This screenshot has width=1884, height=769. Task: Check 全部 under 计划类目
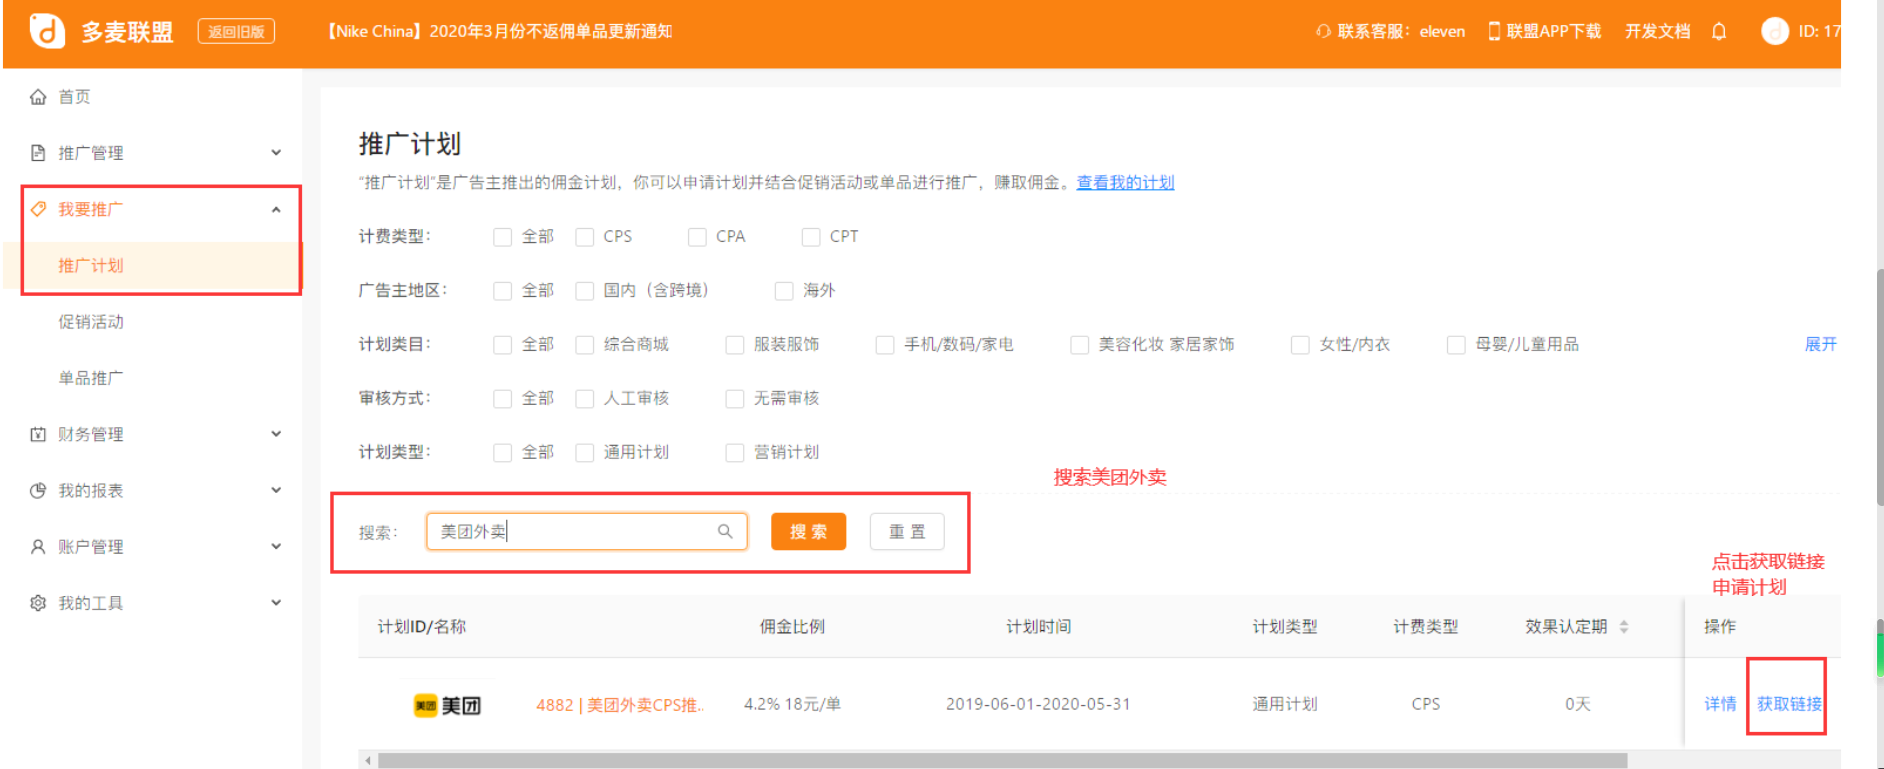point(502,345)
